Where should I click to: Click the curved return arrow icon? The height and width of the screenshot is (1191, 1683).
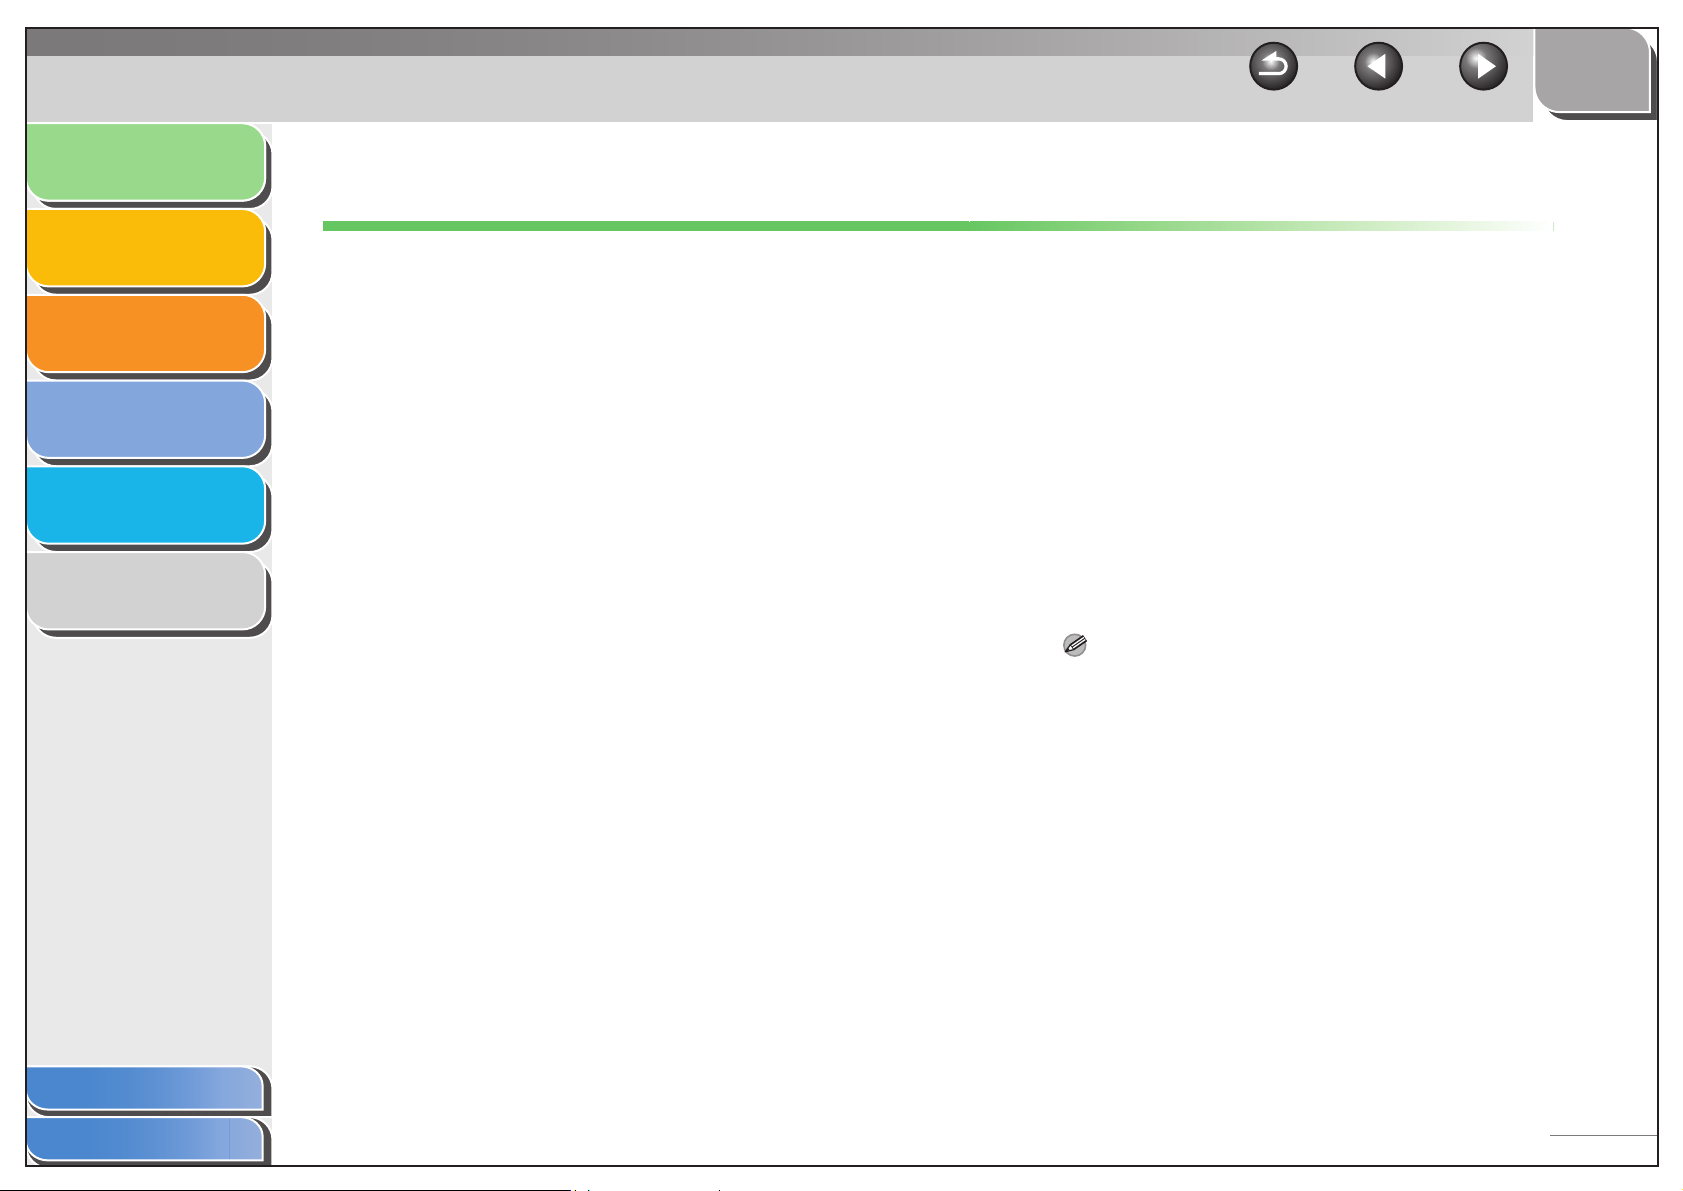pos(1273,68)
